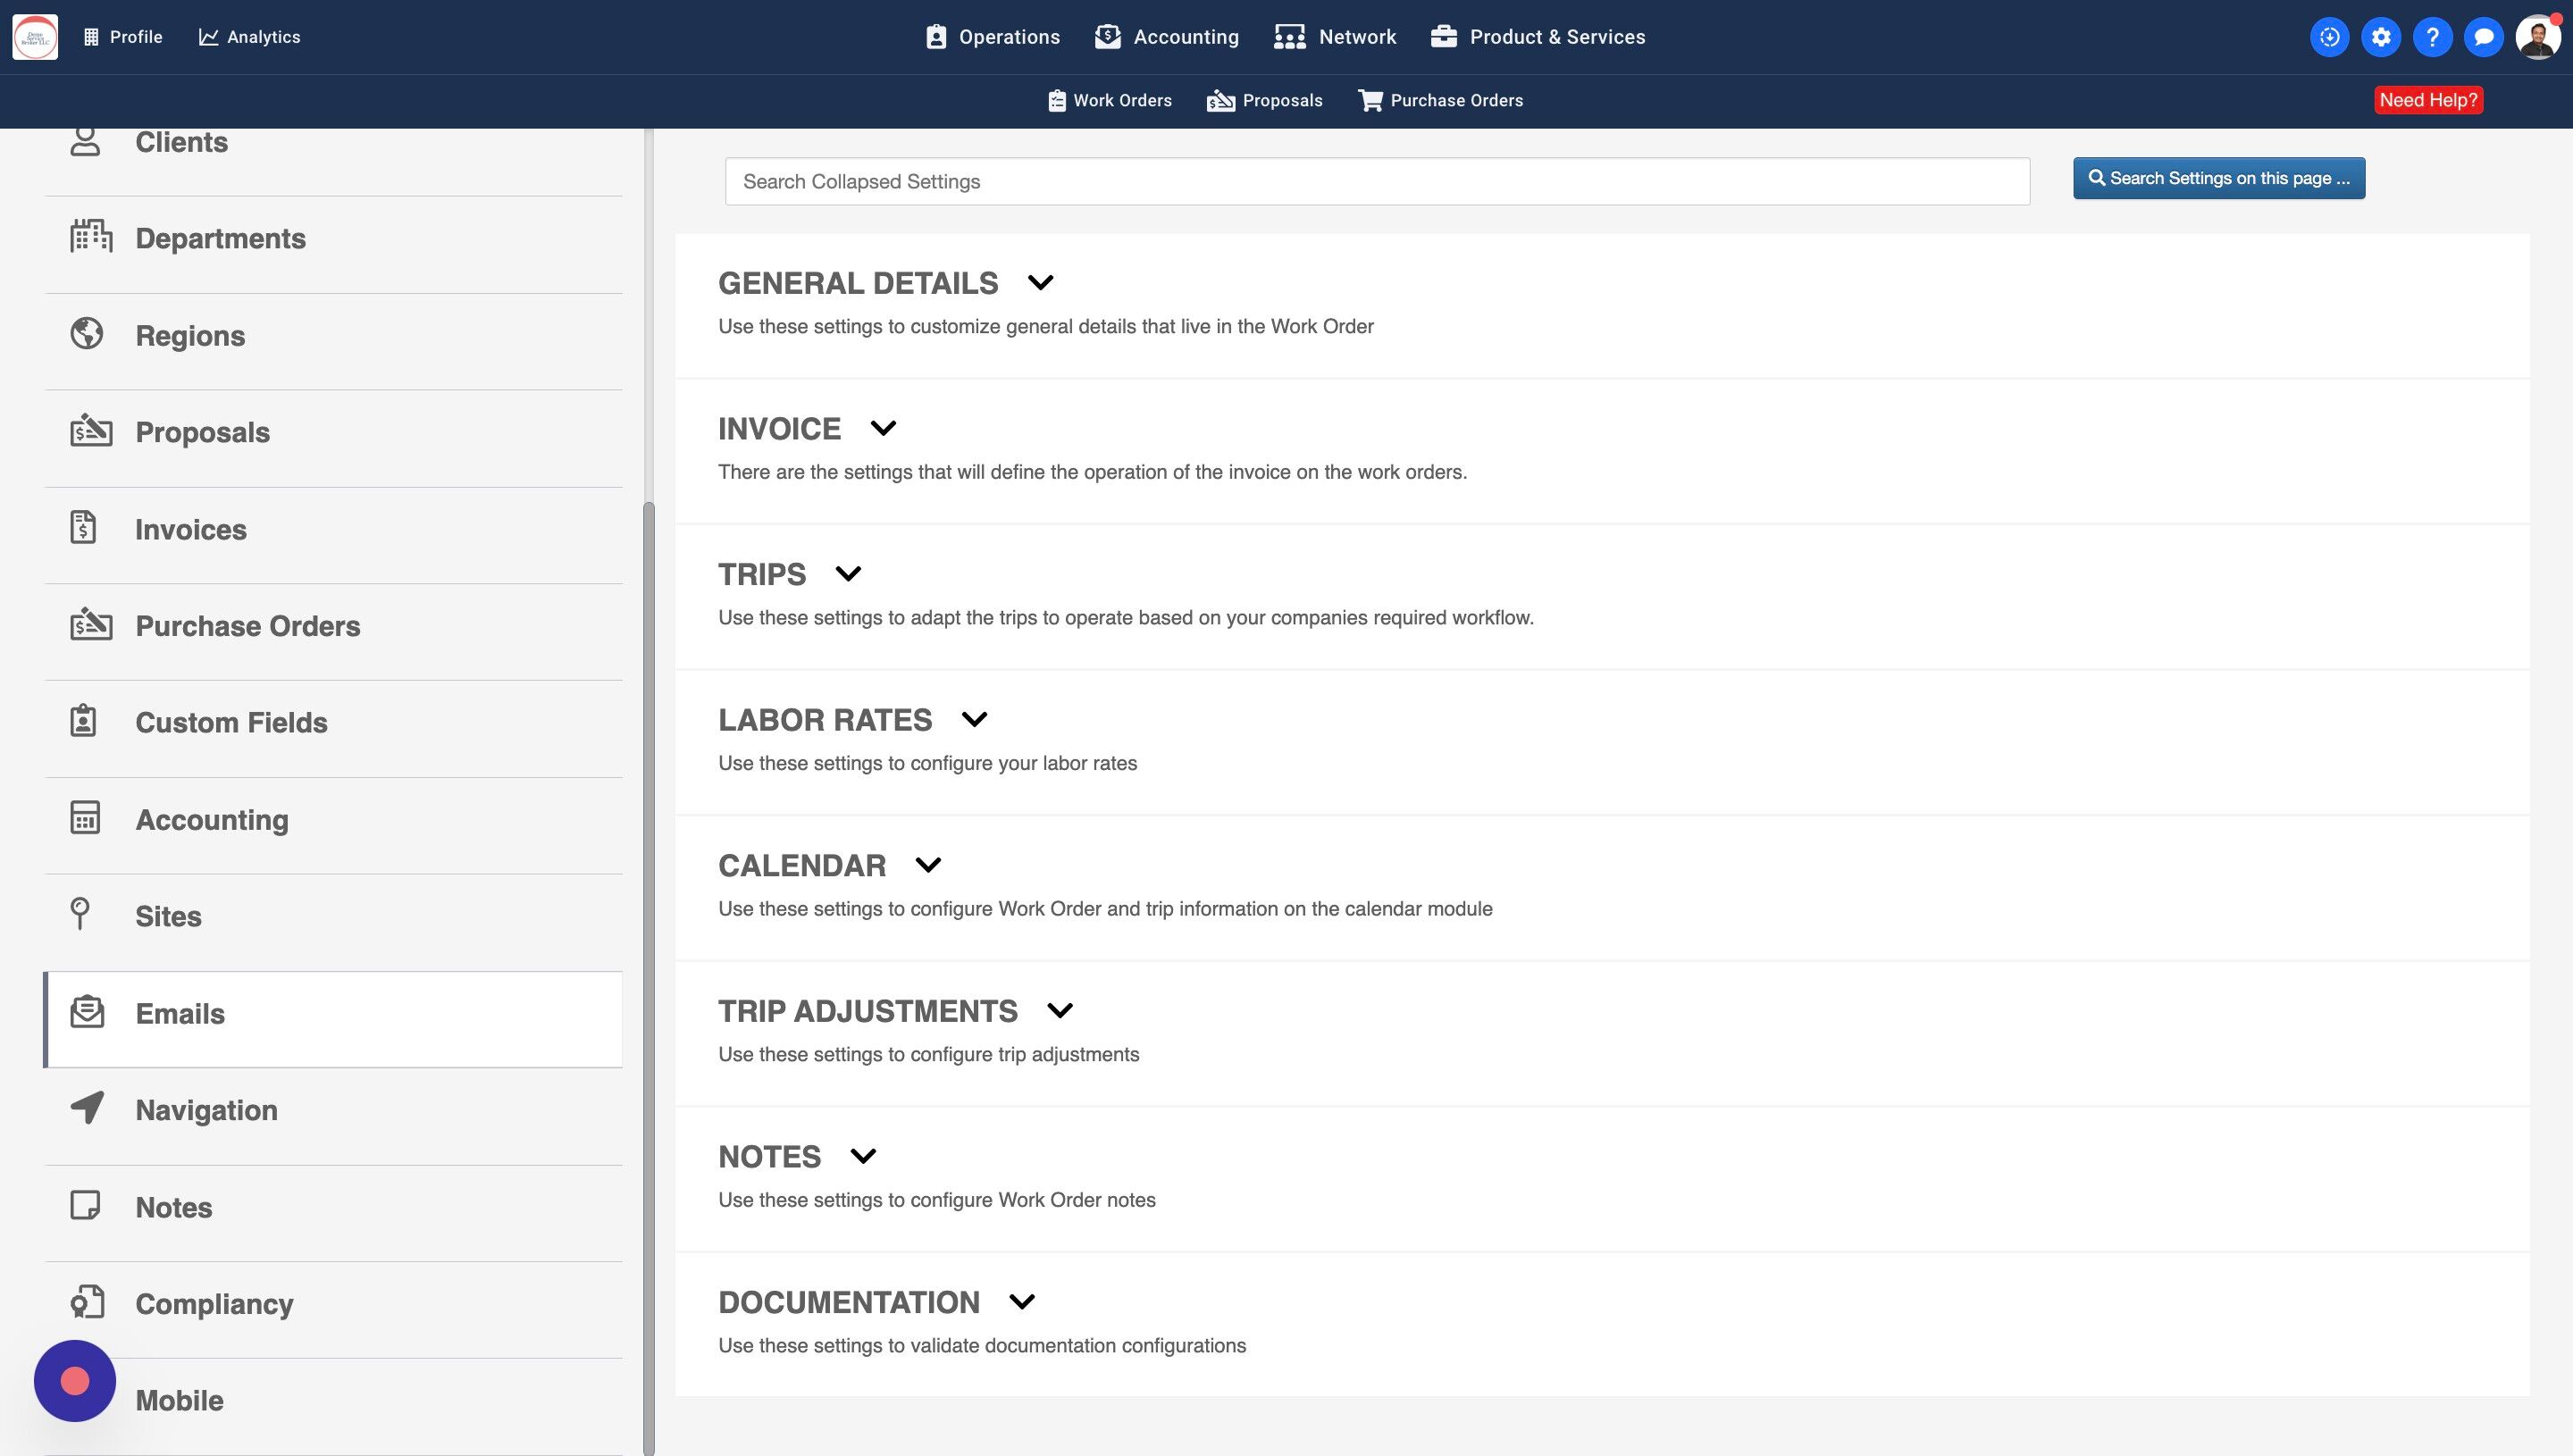Expand the GENERAL DETAILS section chevron
Viewport: 2573px width, 1456px height.
click(x=1040, y=283)
